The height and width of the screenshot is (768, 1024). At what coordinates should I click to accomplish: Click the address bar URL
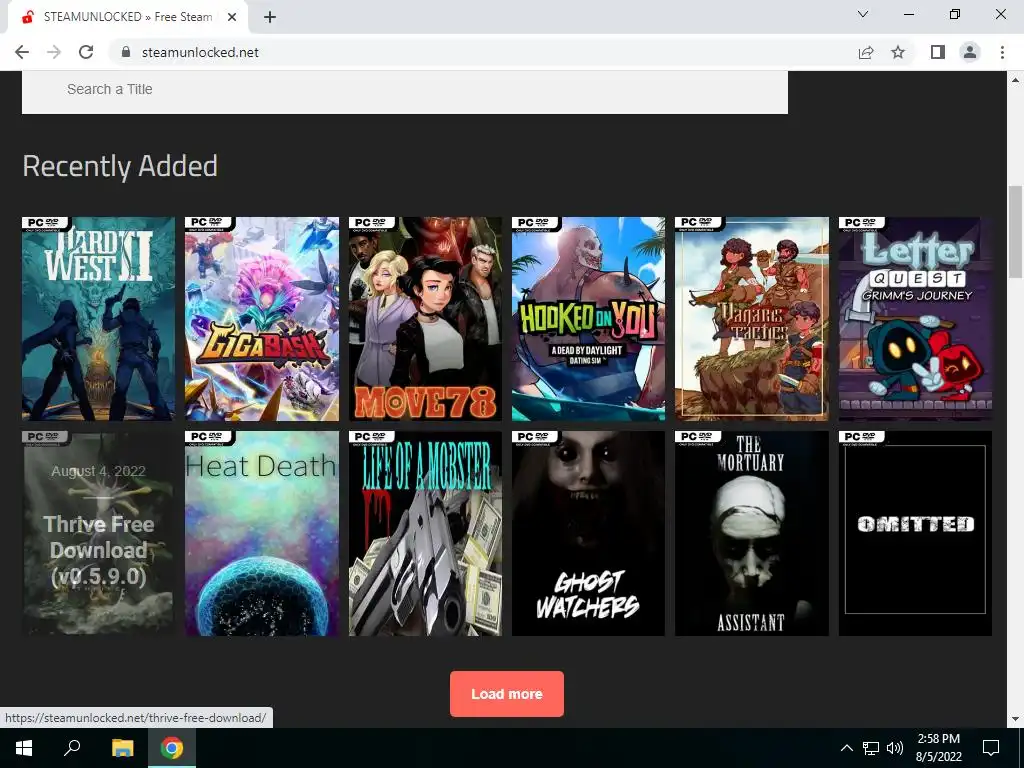[200, 52]
